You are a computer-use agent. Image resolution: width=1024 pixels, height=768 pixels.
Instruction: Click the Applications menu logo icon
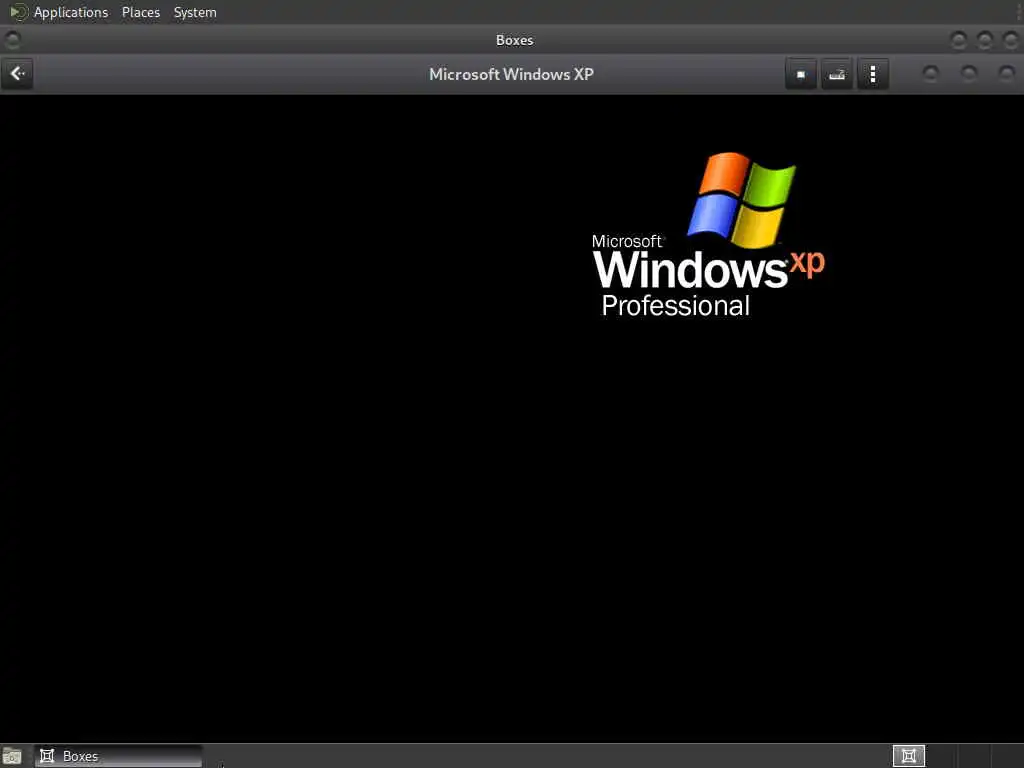pos(18,12)
